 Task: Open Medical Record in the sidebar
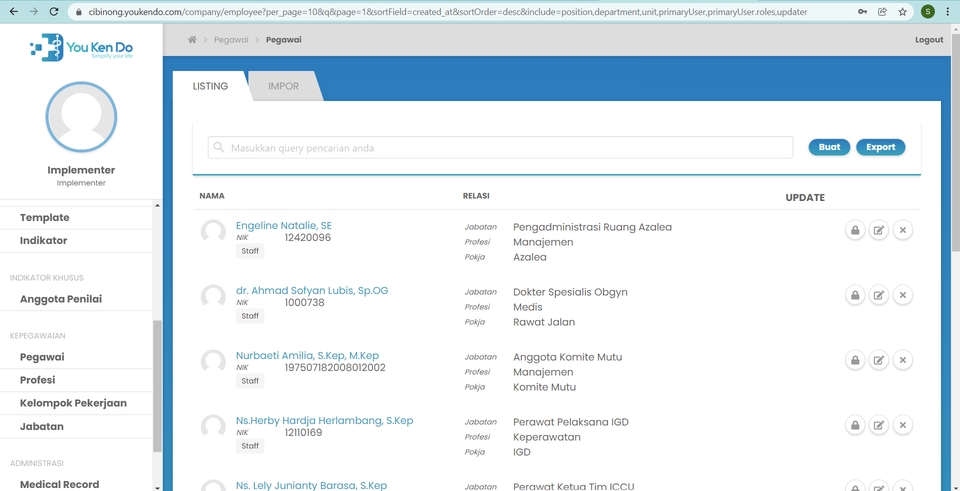(59, 484)
